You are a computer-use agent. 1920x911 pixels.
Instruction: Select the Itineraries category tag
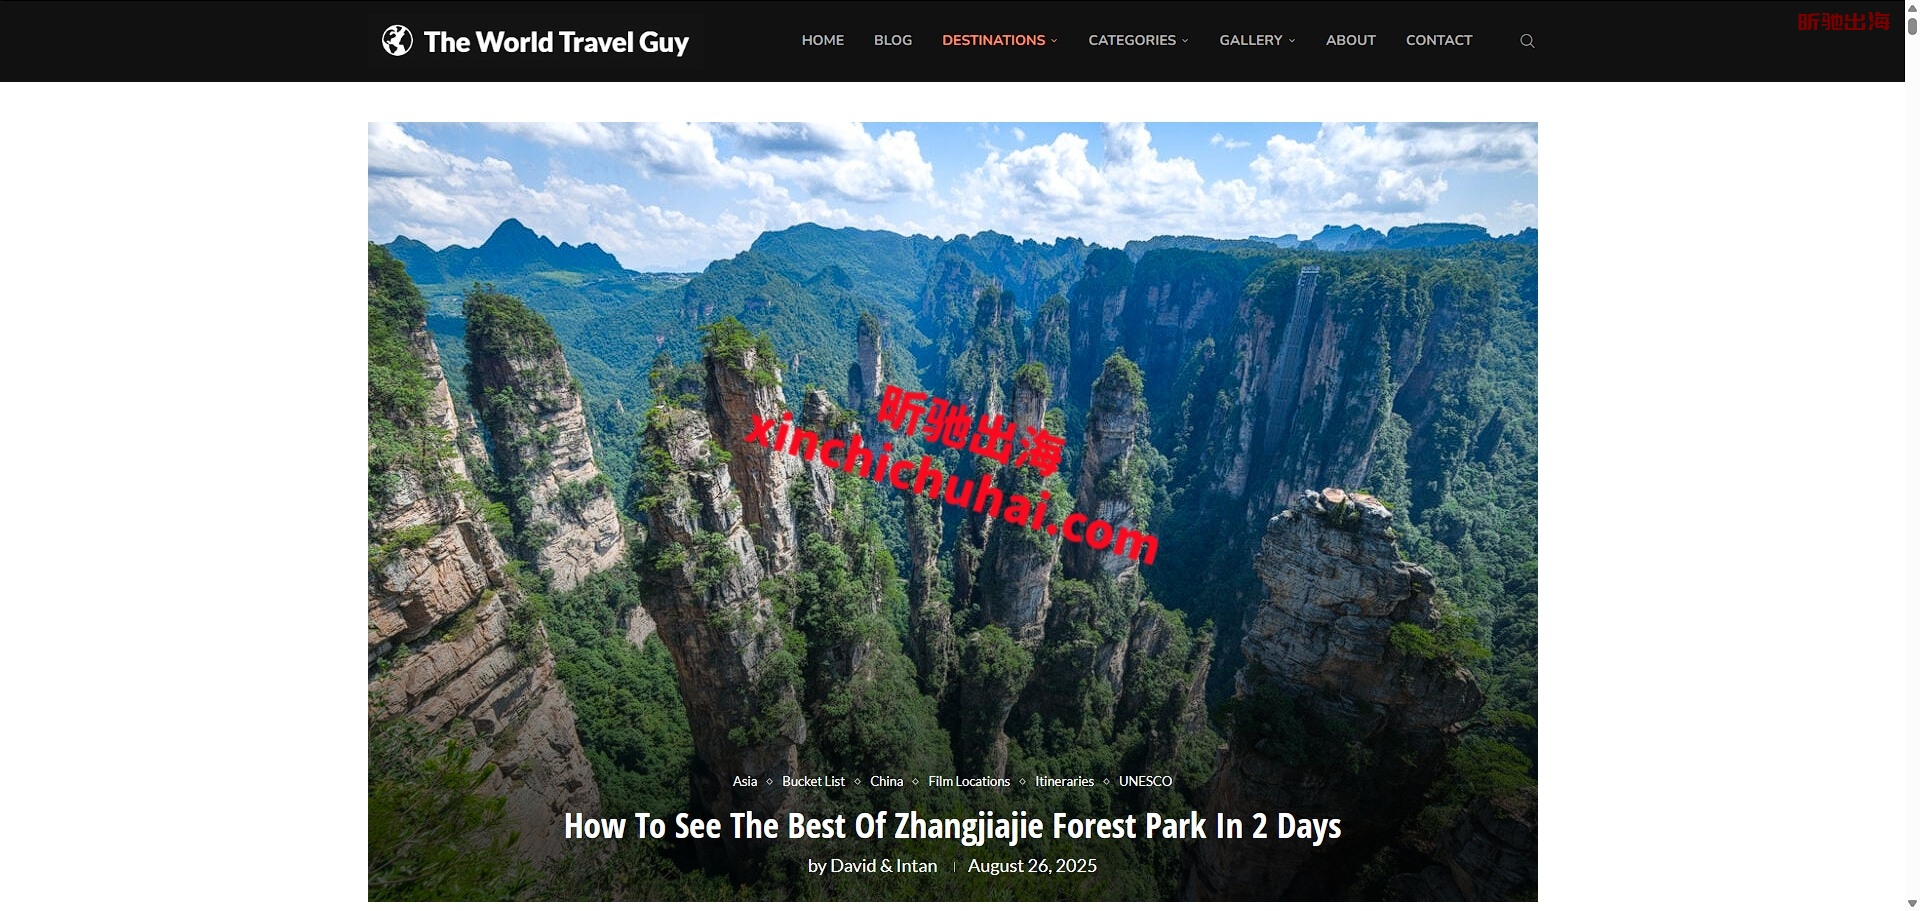(1064, 781)
